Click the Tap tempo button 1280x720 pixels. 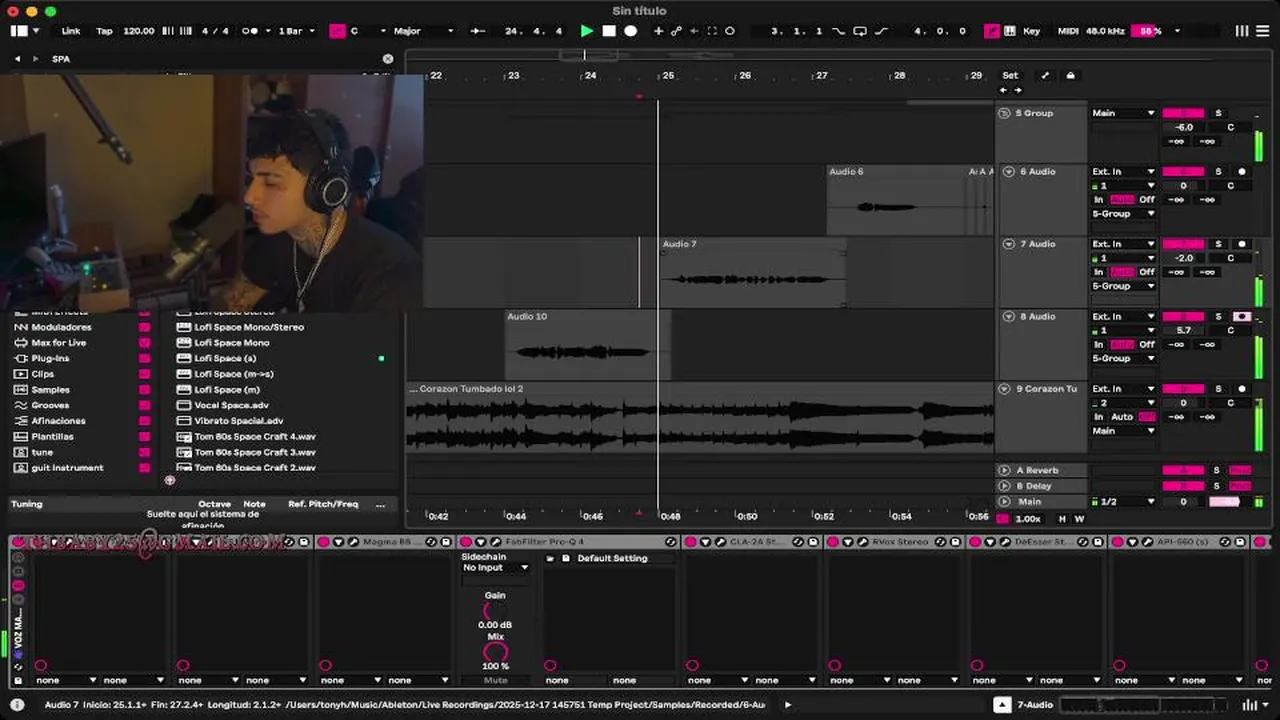104,31
